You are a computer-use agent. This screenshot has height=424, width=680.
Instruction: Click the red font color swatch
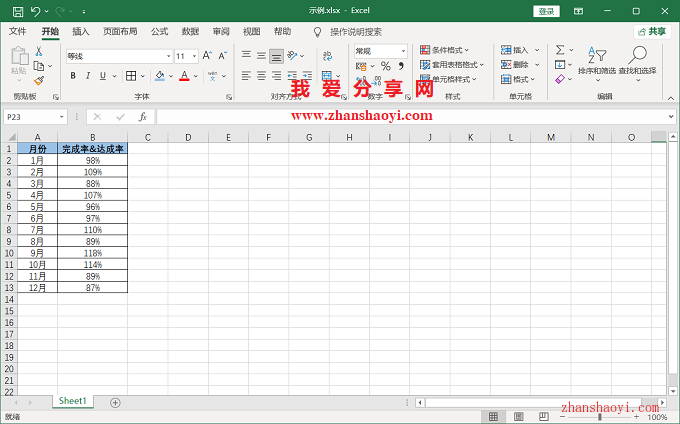tap(184, 76)
